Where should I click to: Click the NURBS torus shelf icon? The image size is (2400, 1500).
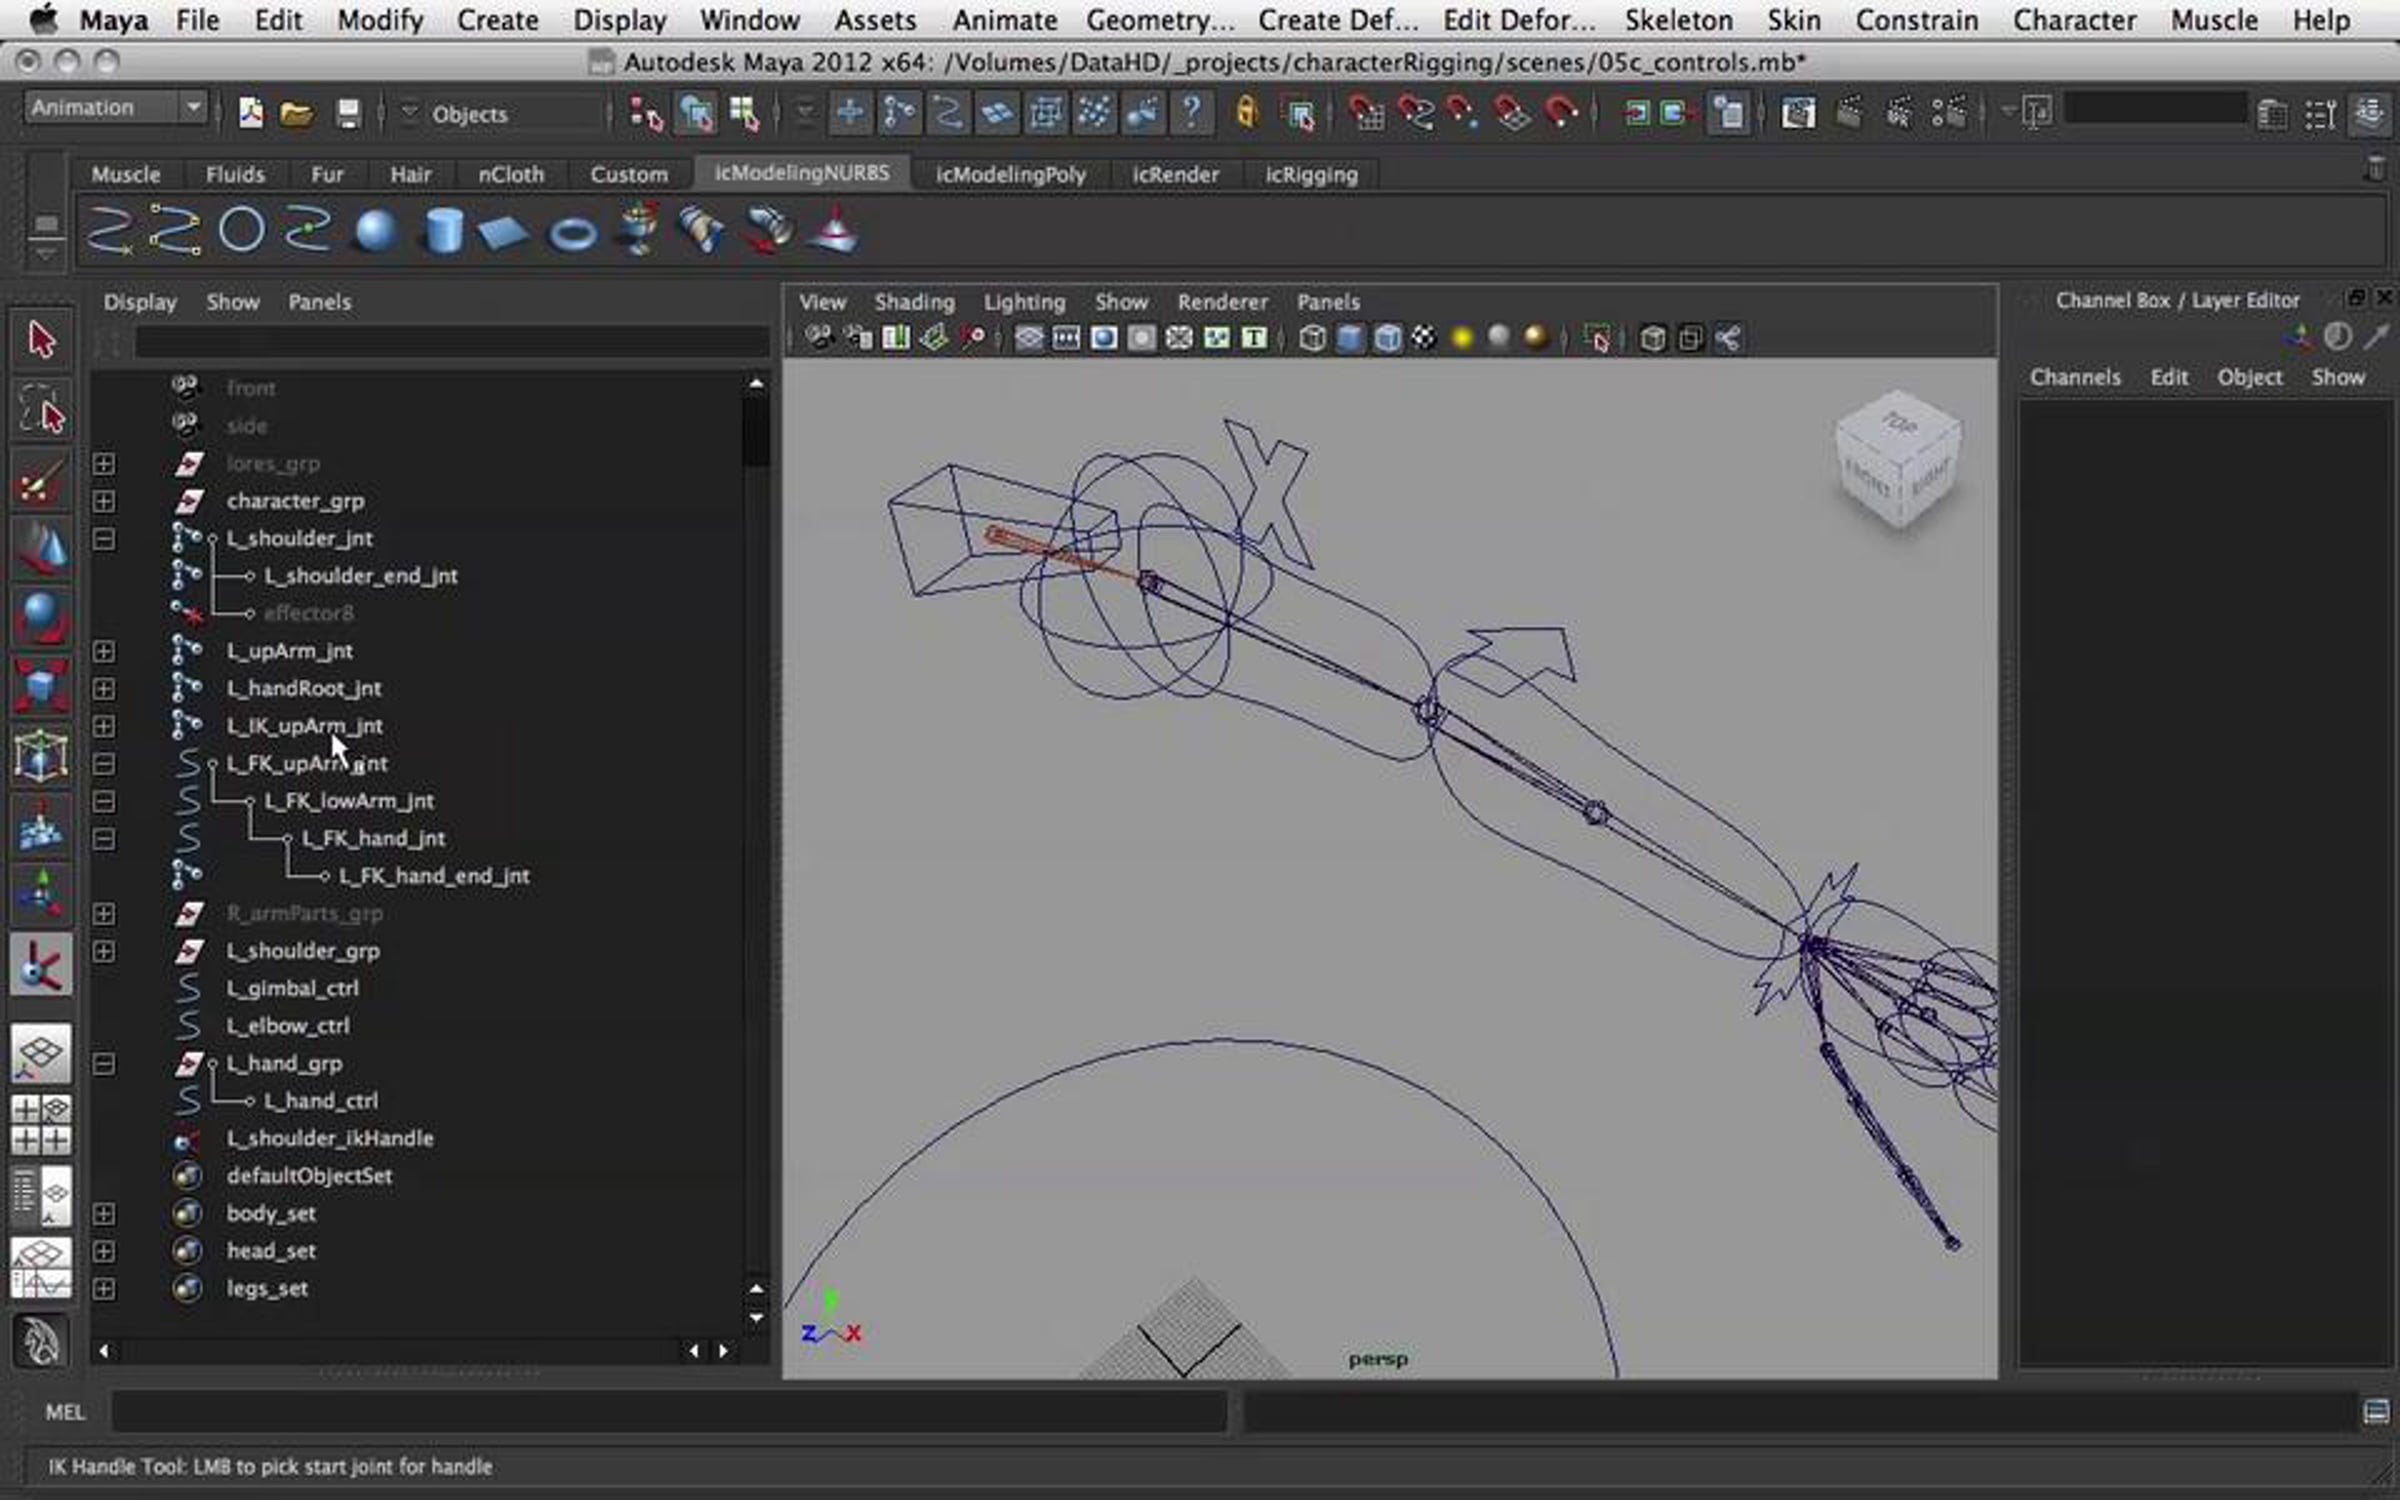573,234
